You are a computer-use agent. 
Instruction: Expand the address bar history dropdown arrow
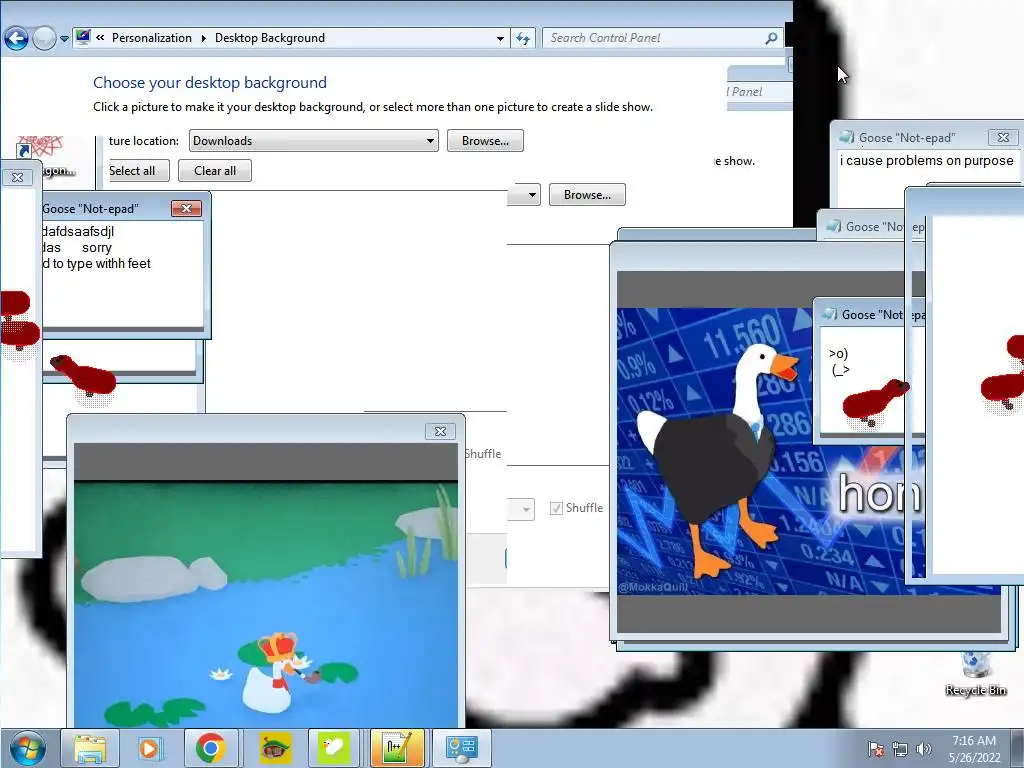tap(500, 39)
